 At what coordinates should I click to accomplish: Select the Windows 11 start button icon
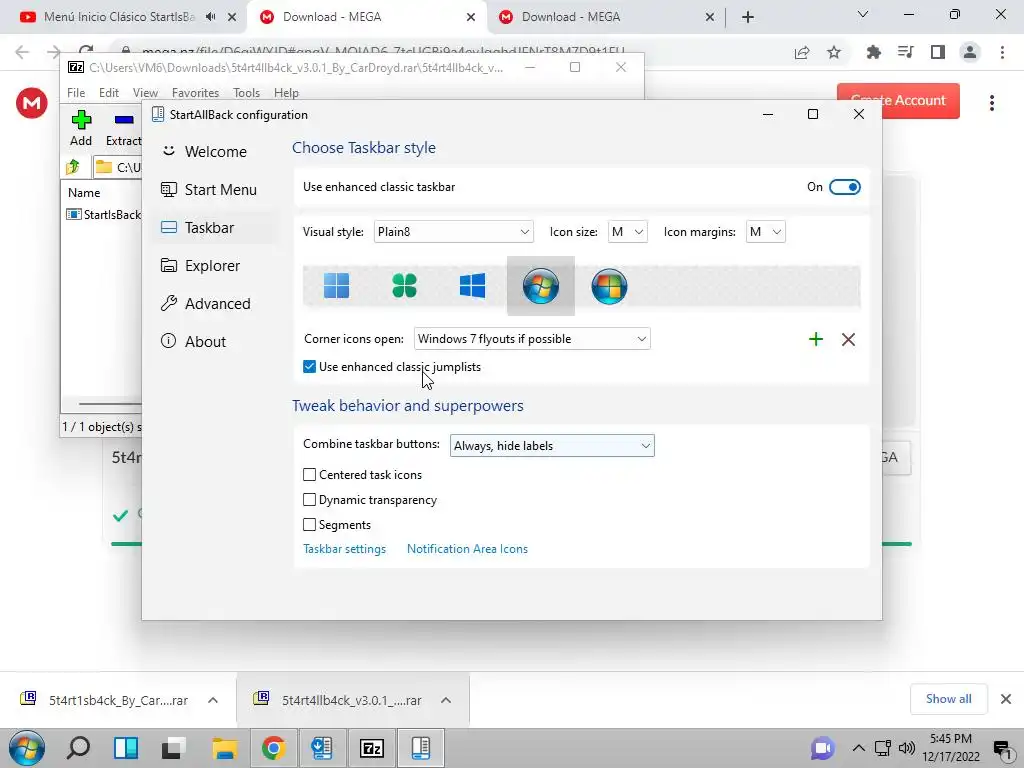tap(336, 285)
